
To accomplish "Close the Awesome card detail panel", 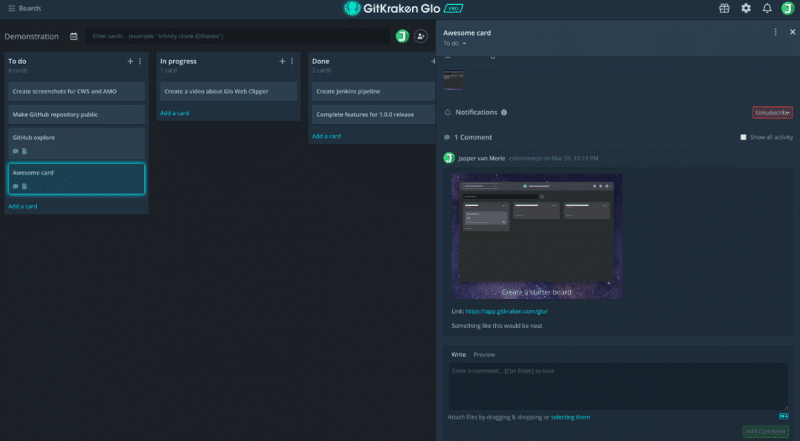I will [x=792, y=32].
